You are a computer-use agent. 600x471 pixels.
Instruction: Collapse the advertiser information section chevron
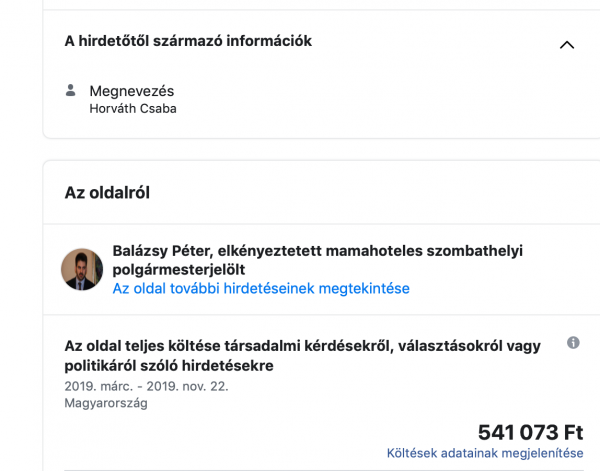[567, 45]
